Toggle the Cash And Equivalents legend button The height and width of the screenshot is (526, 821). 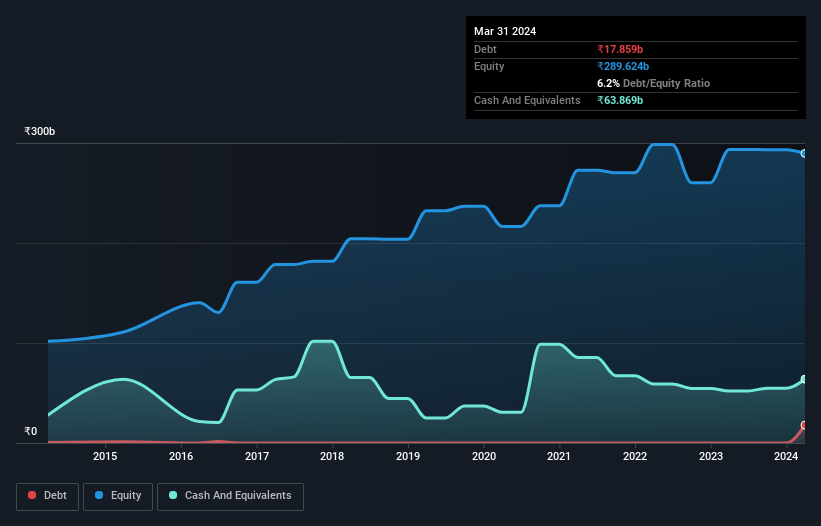tap(230, 496)
